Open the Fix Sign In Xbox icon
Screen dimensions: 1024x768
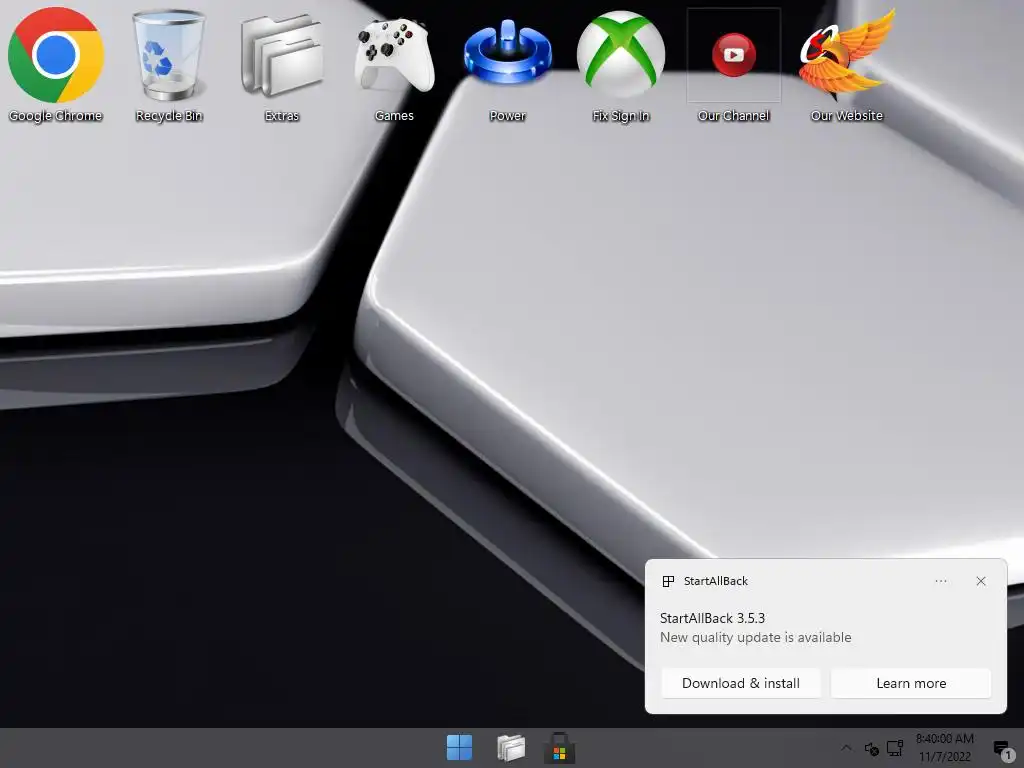620,64
